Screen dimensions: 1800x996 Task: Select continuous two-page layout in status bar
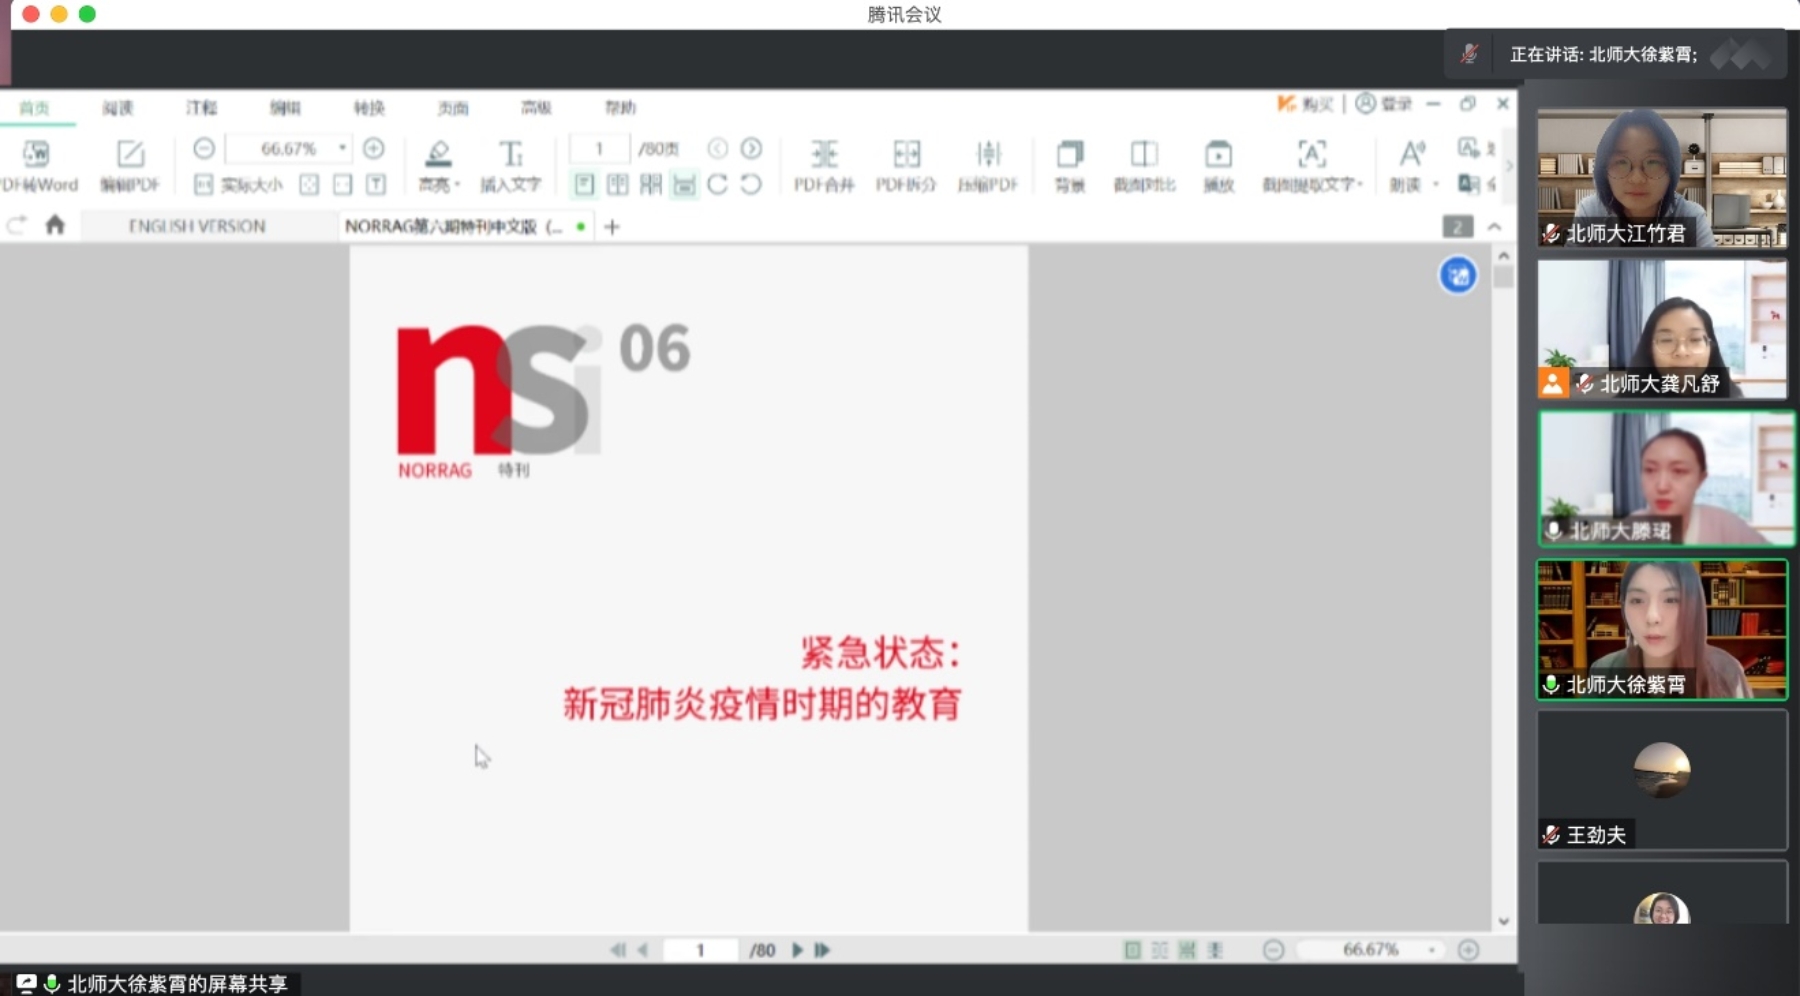pyautogui.click(x=1187, y=950)
